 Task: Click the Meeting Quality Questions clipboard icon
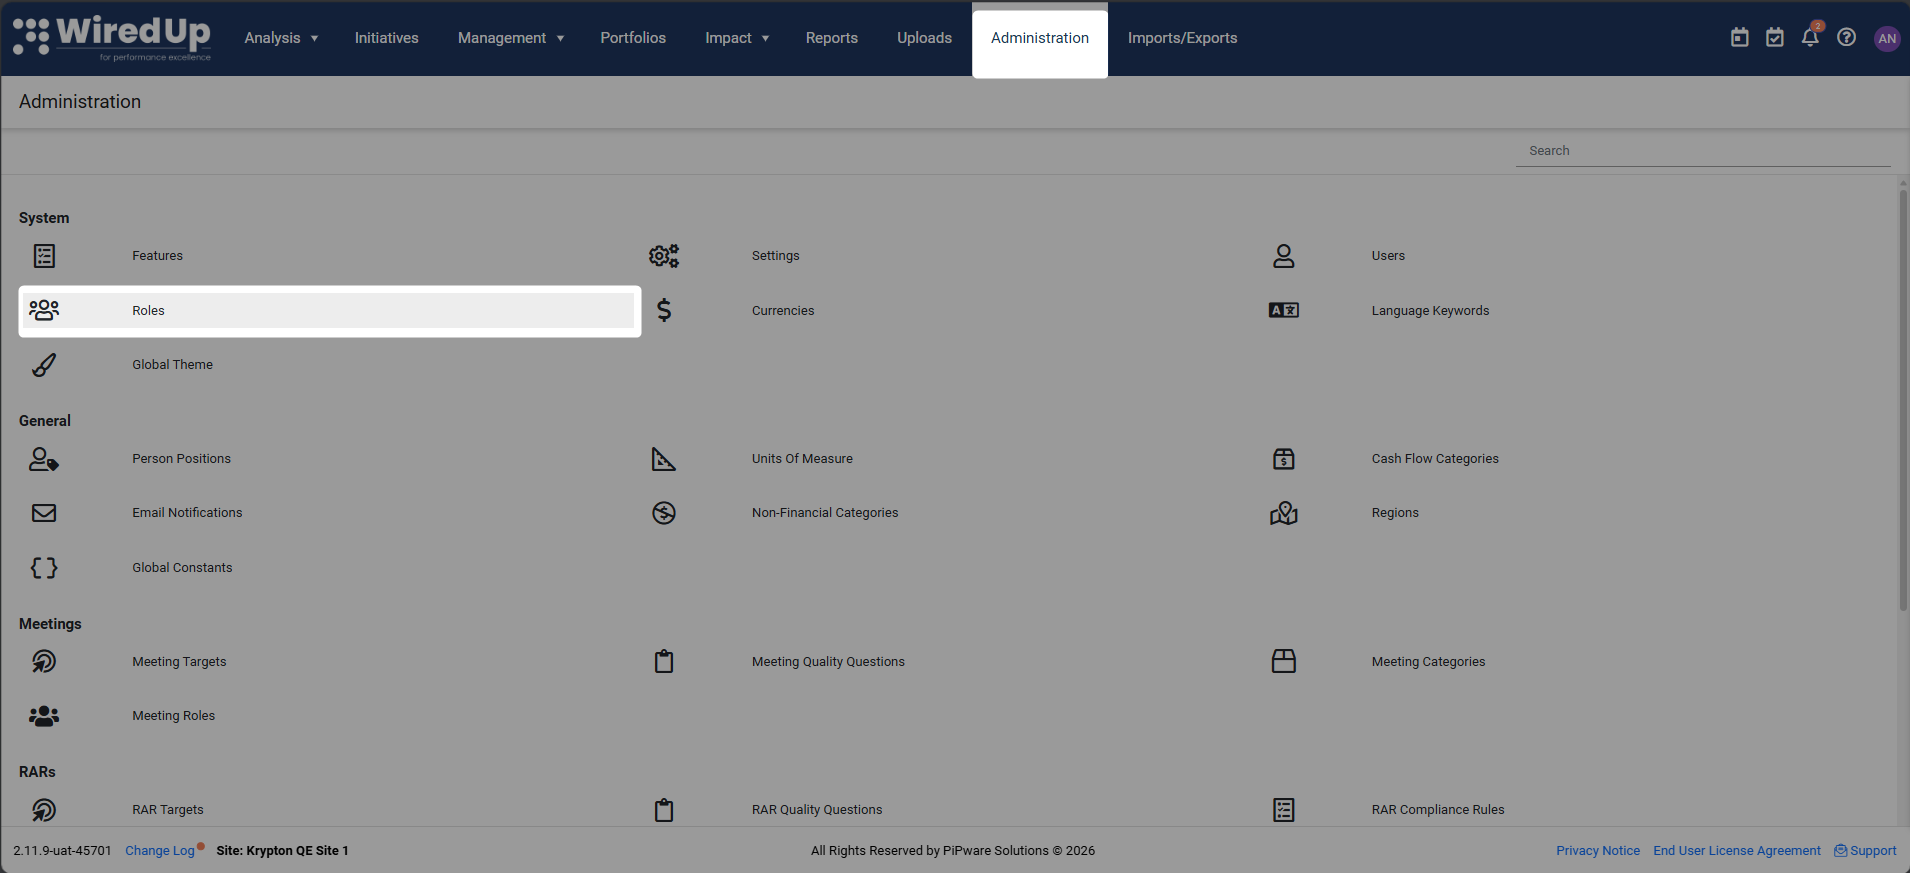coord(664,662)
